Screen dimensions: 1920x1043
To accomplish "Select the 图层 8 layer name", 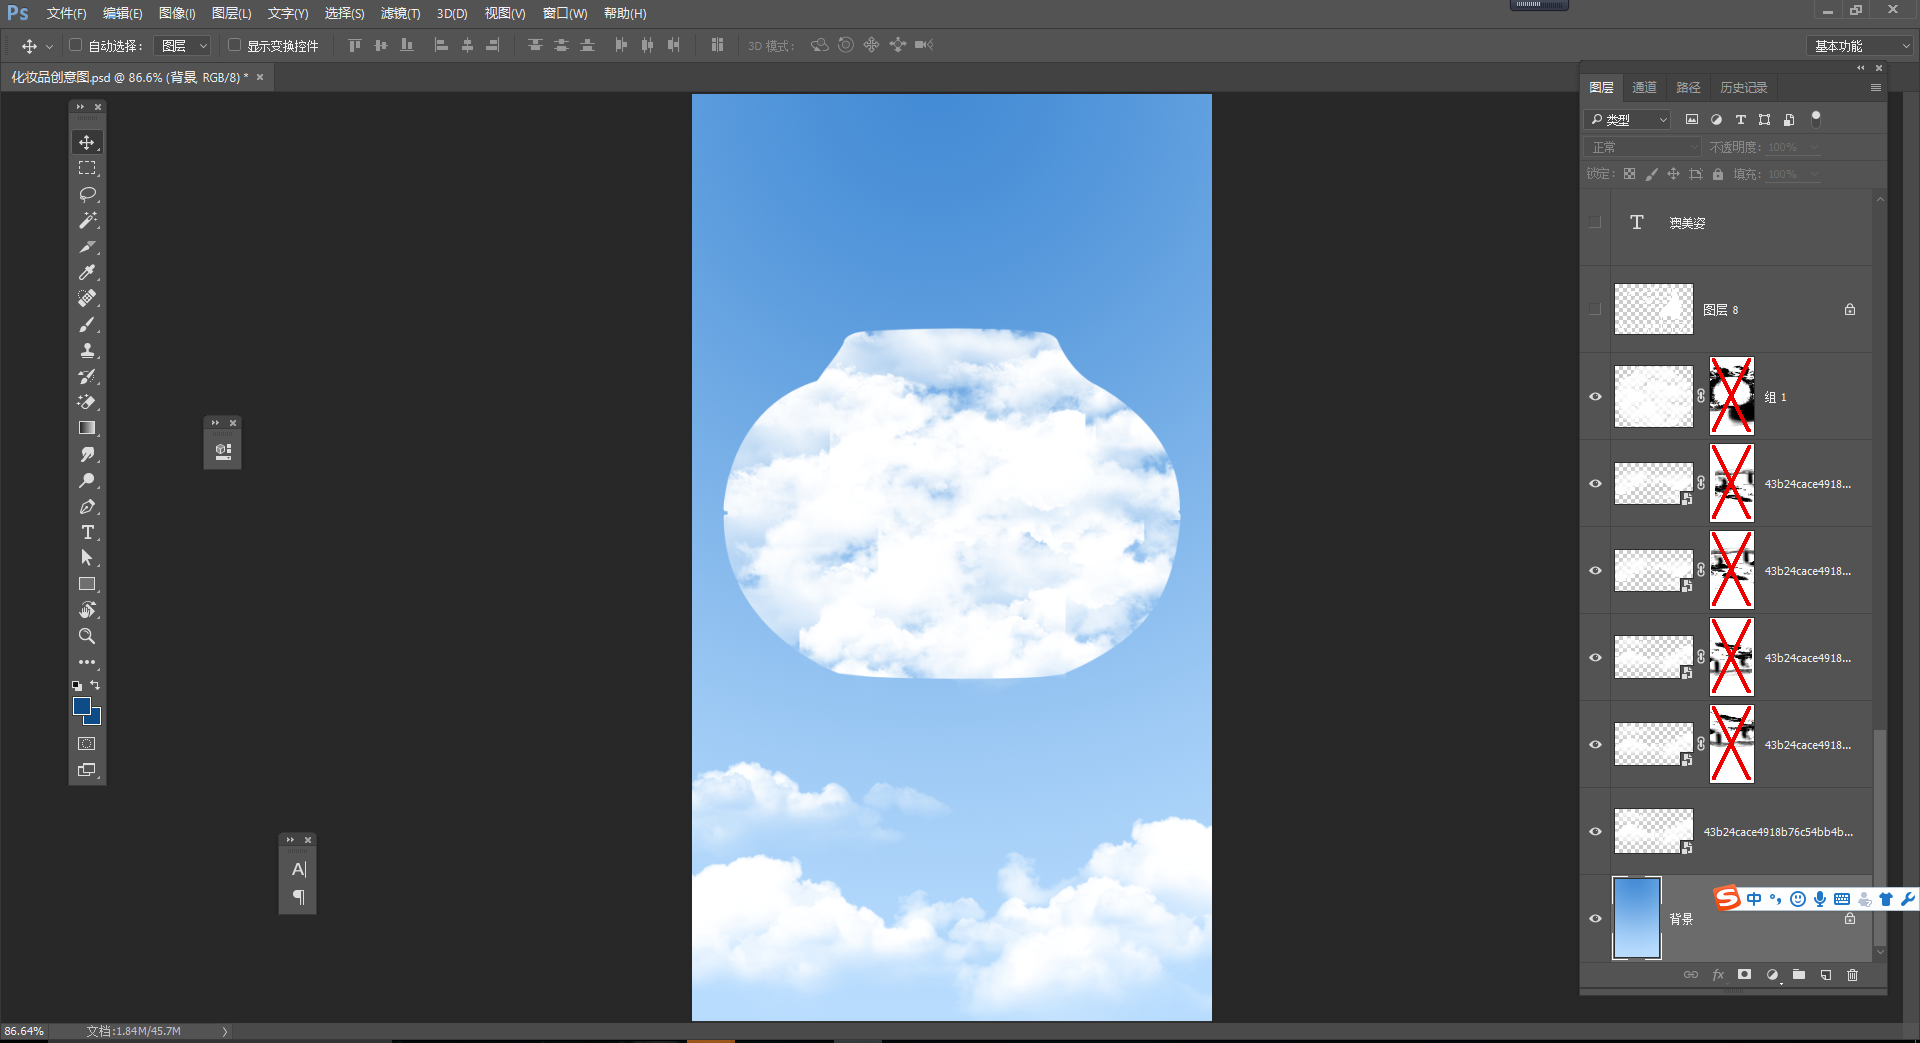I will (1720, 310).
